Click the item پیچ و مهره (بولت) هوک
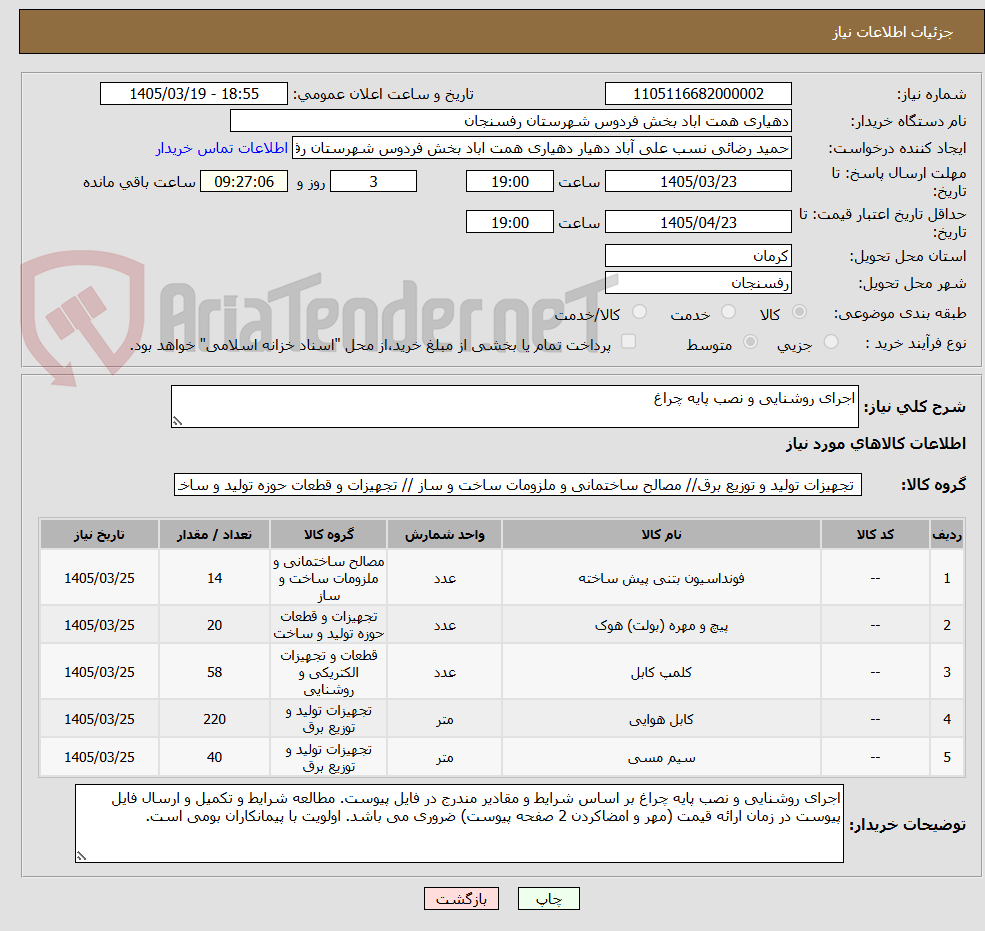The width and height of the screenshot is (985, 931). pyautogui.click(x=661, y=625)
